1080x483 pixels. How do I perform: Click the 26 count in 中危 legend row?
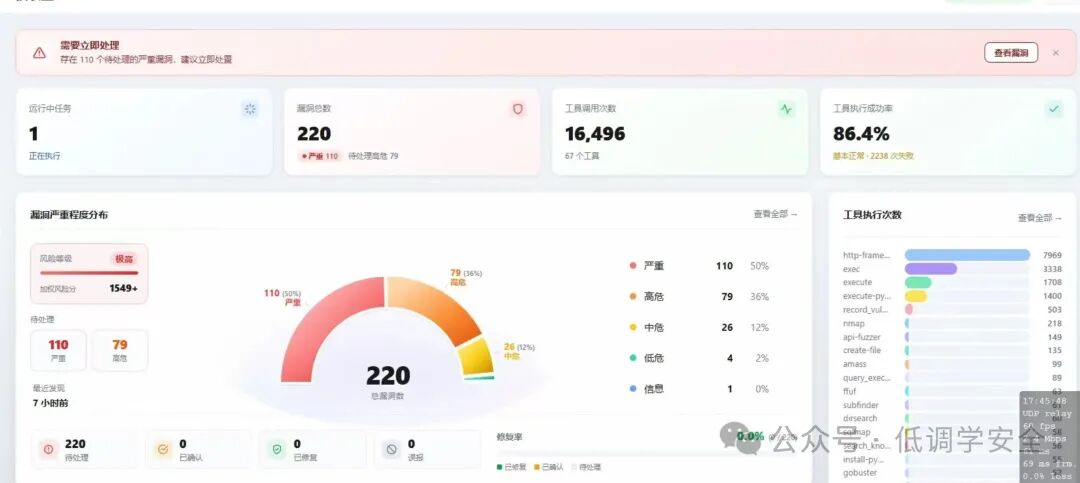coord(727,327)
